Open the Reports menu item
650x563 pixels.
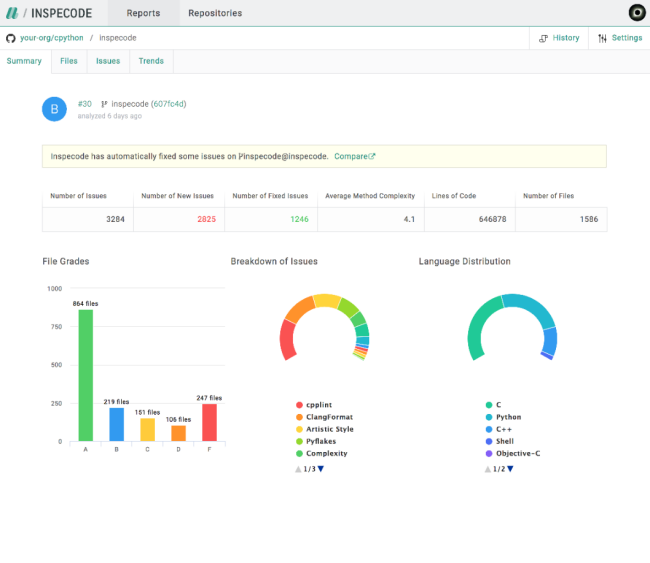(143, 13)
